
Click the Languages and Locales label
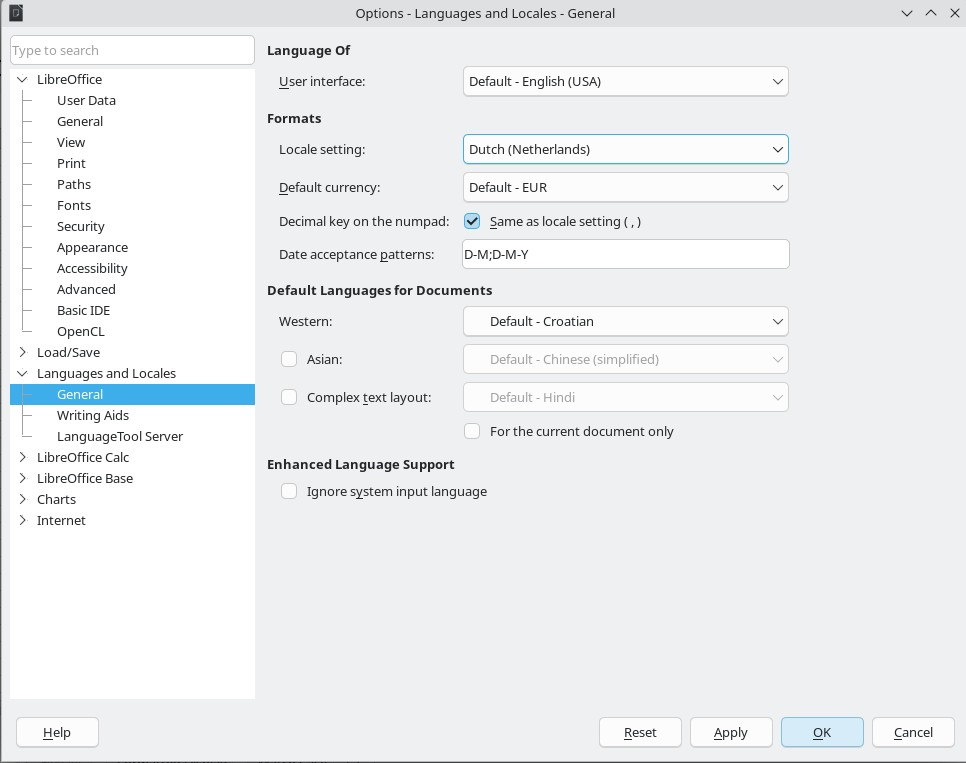click(107, 373)
